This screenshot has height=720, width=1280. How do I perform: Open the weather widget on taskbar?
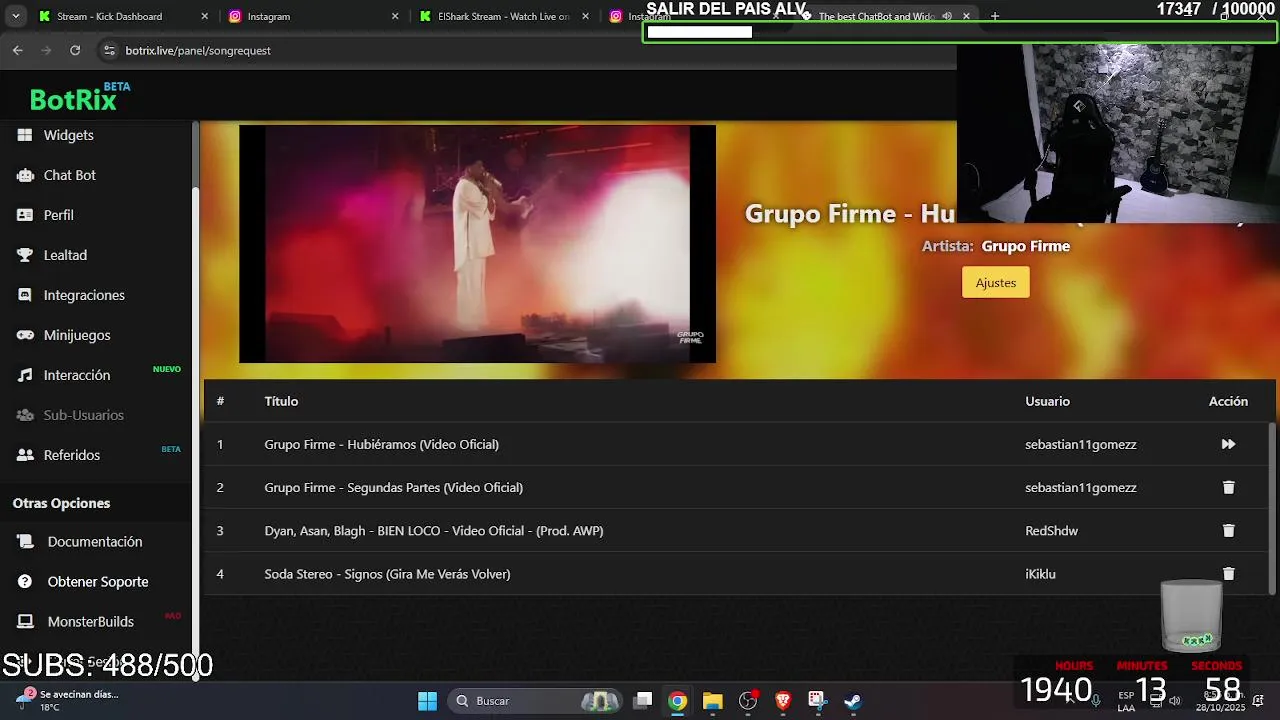pyautogui.click(x=68, y=700)
